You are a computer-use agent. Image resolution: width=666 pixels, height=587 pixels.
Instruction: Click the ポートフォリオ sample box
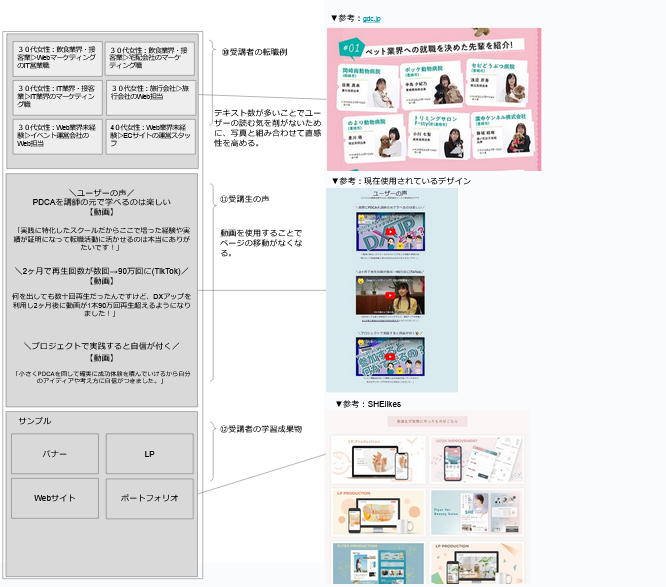pyautogui.click(x=150, y=498)
